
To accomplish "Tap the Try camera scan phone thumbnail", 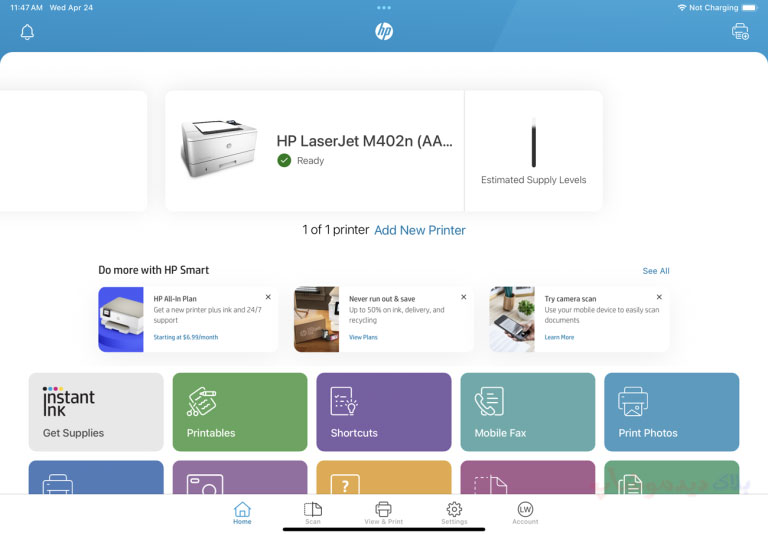I will point(512,319).
